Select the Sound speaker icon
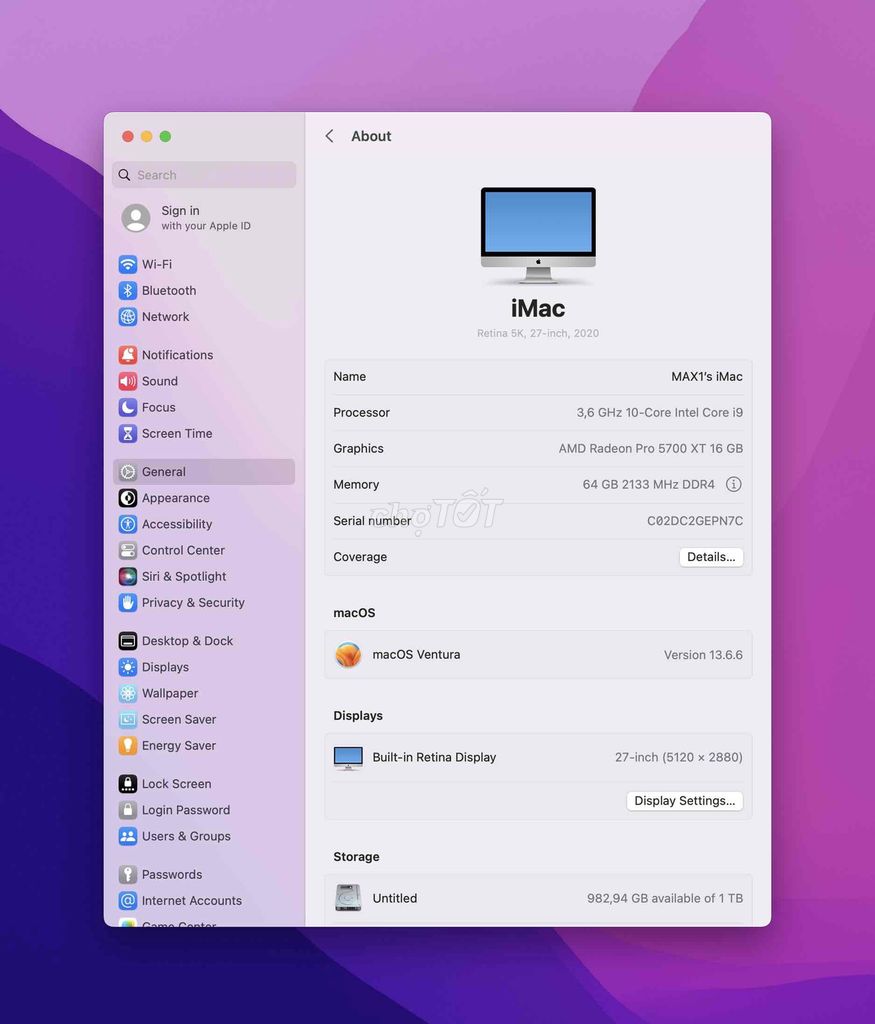The image size is (875, 1024). pos(128,381)
